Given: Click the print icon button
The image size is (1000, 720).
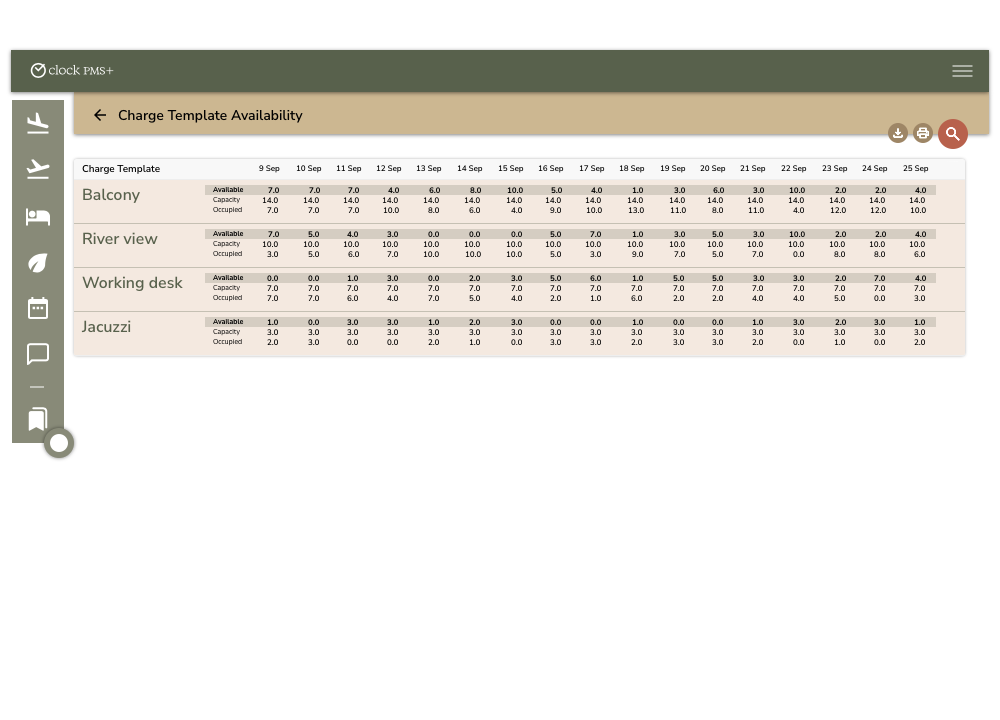Looking at the screenshot, I should [923, 133].
